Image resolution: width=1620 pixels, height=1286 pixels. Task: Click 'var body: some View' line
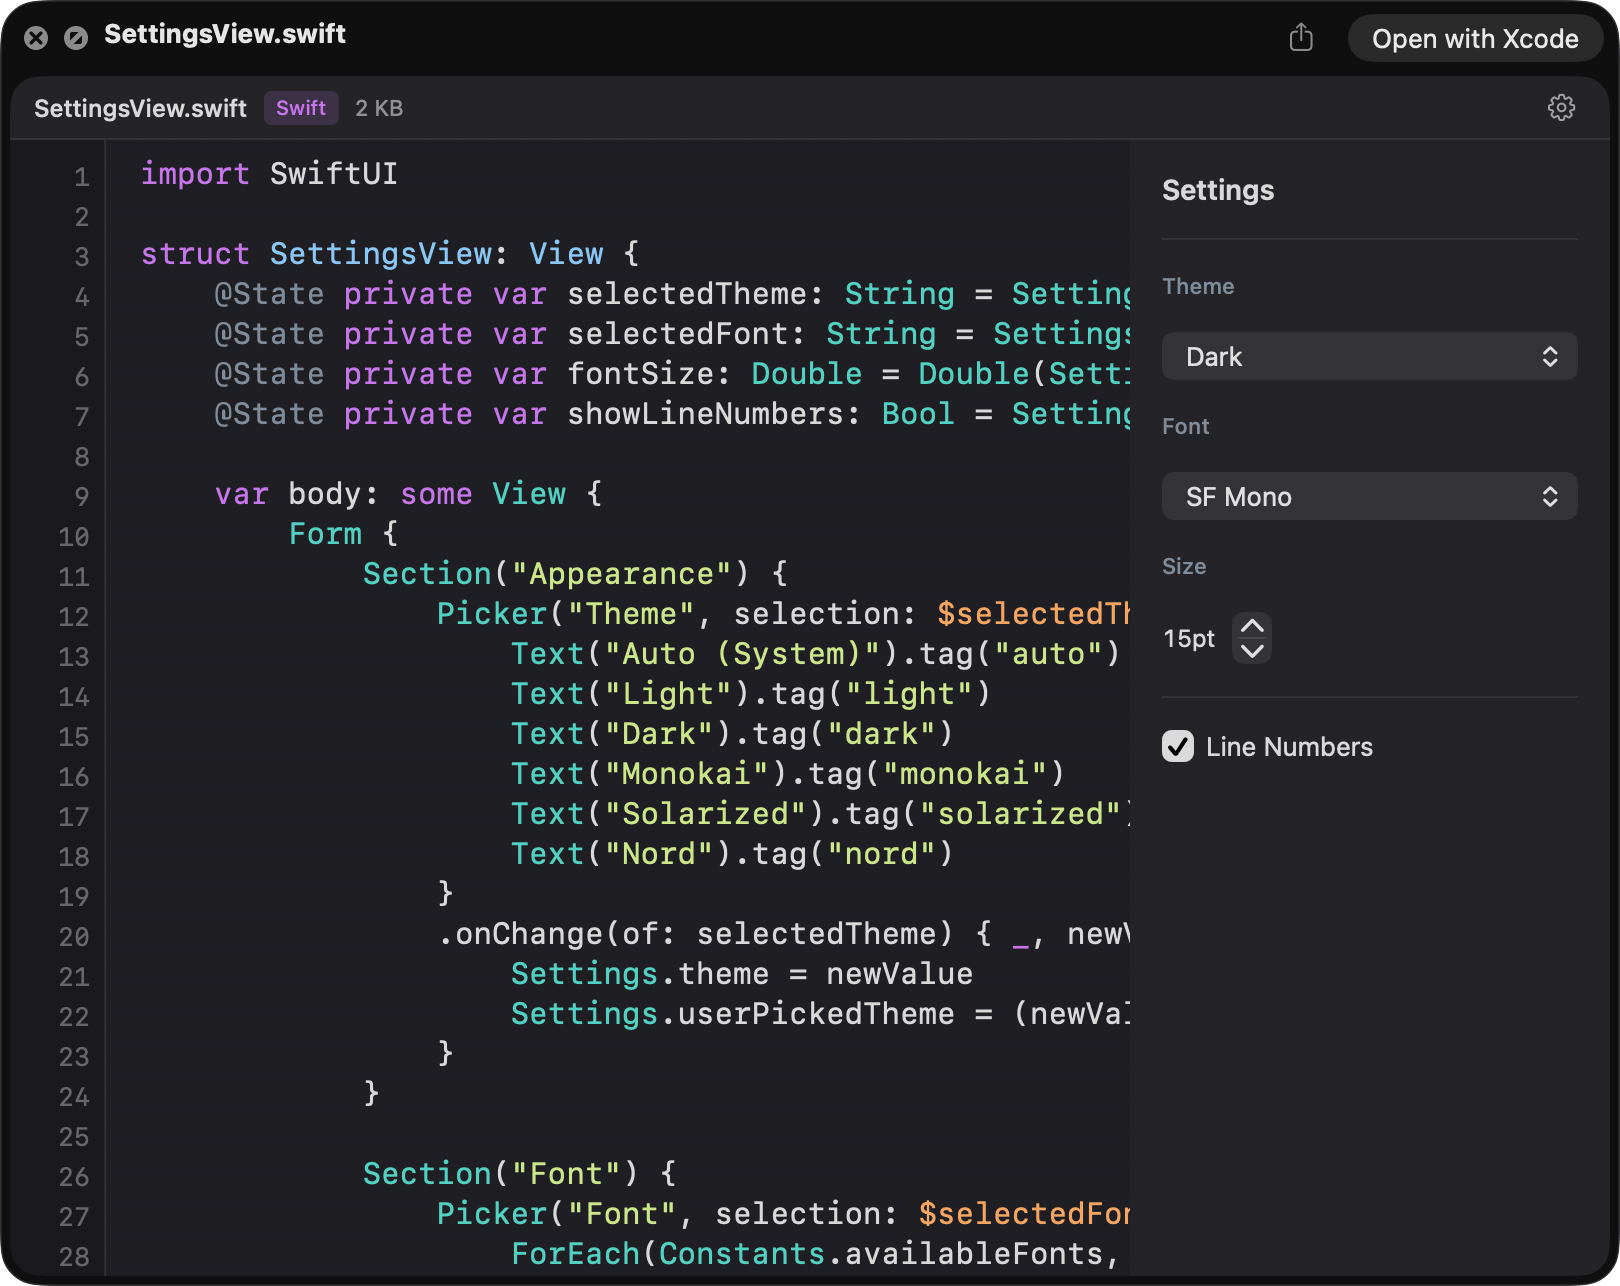pos(409,494)
